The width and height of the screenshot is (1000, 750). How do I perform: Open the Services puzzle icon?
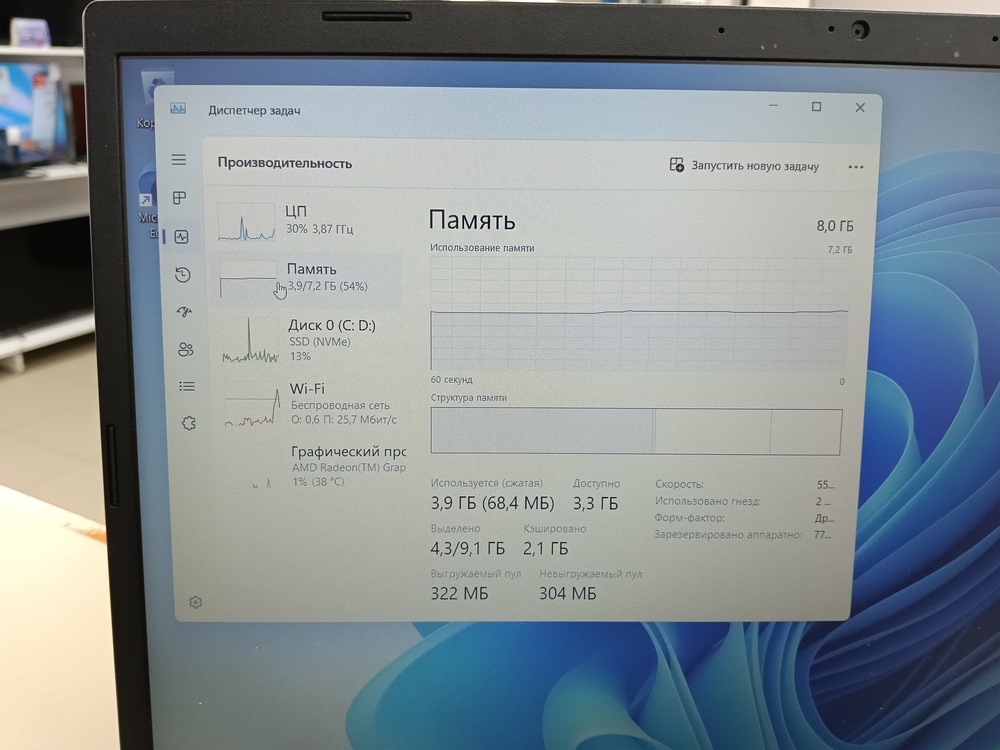click(x=189, y=423)
